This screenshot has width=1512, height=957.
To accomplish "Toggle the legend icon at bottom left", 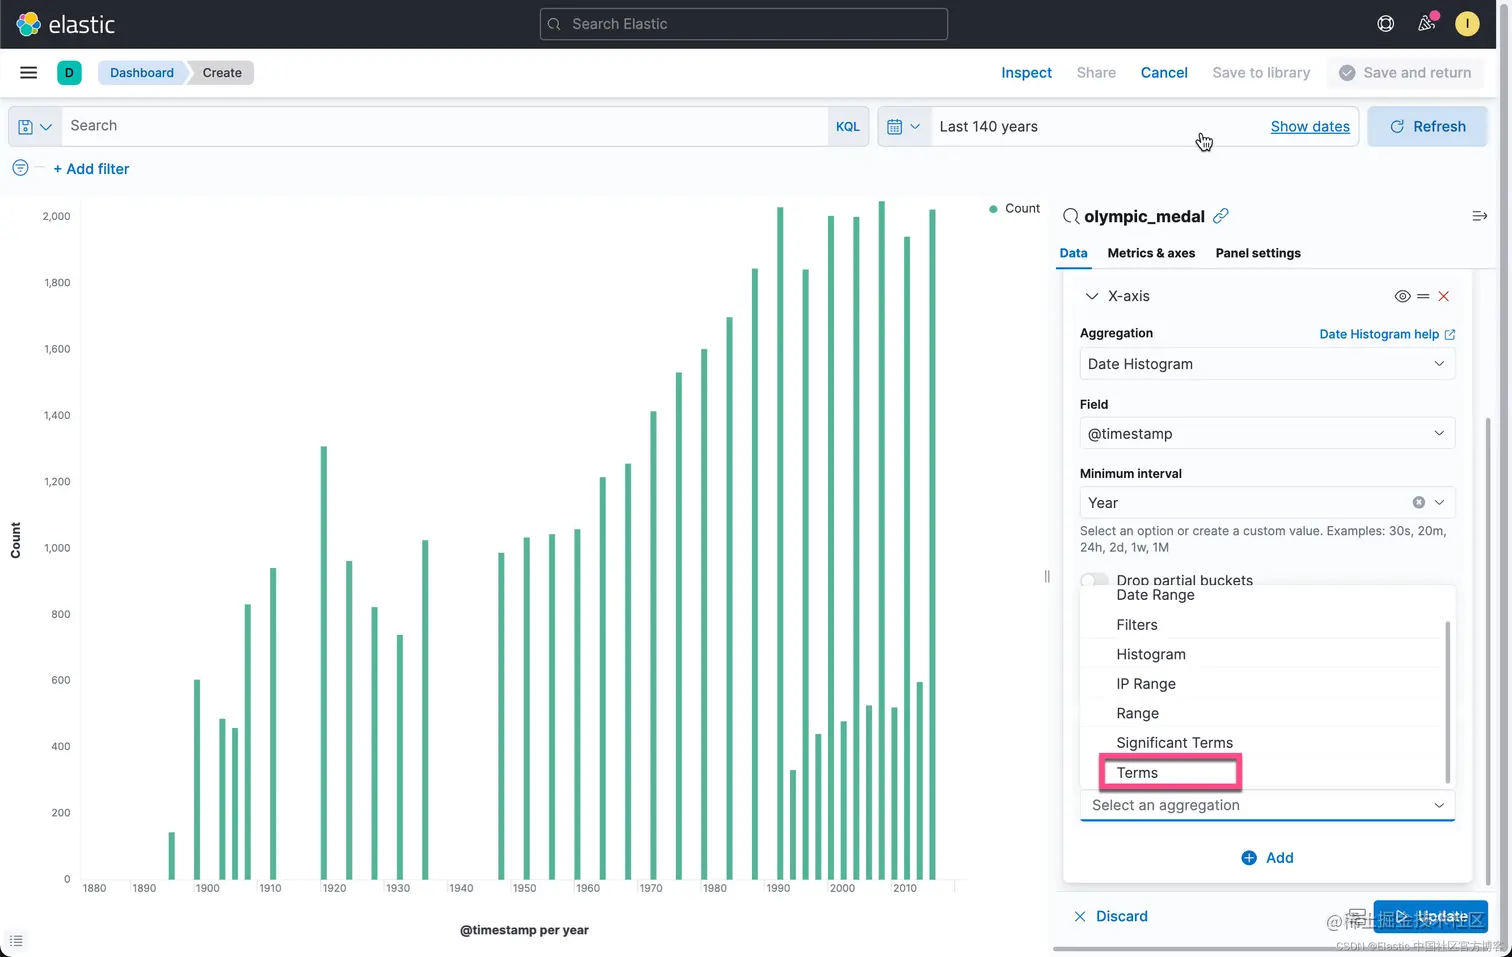I will point(16,941).
